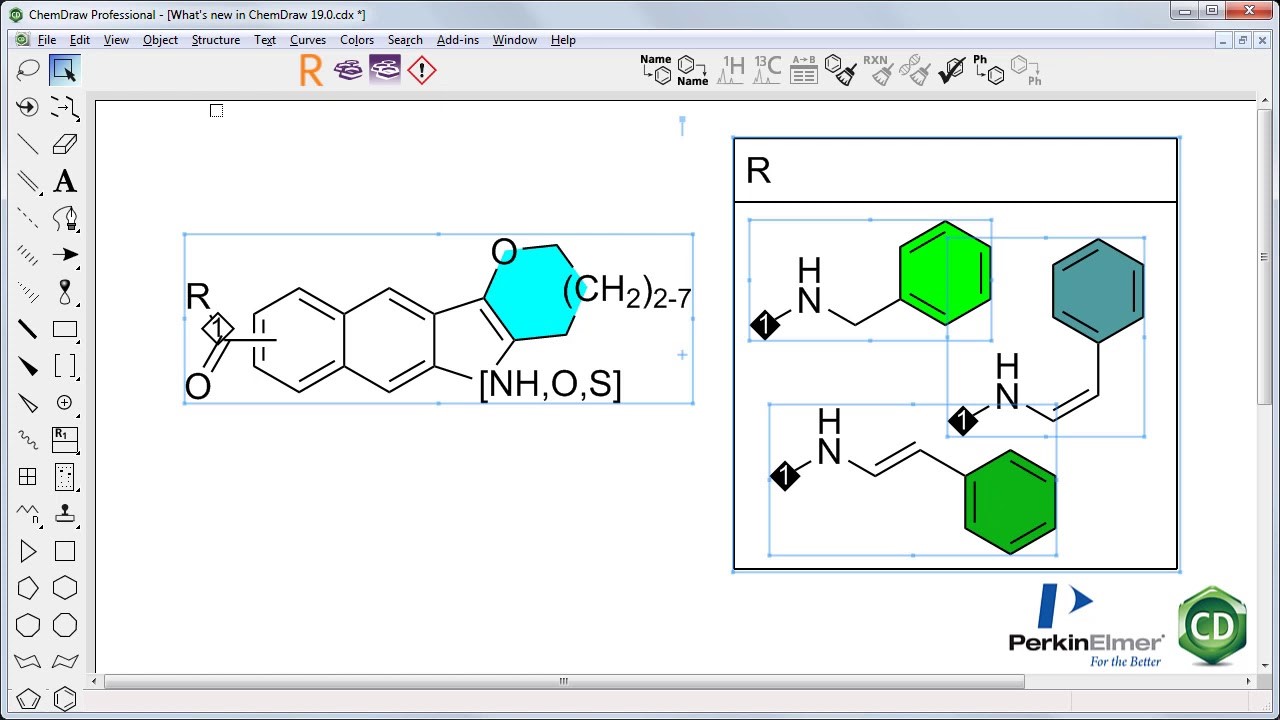The height and width of the screenshot is (720, 1280).
Task: Click the horizontal scrollbar at the bottom
Action: click(563, 681)
